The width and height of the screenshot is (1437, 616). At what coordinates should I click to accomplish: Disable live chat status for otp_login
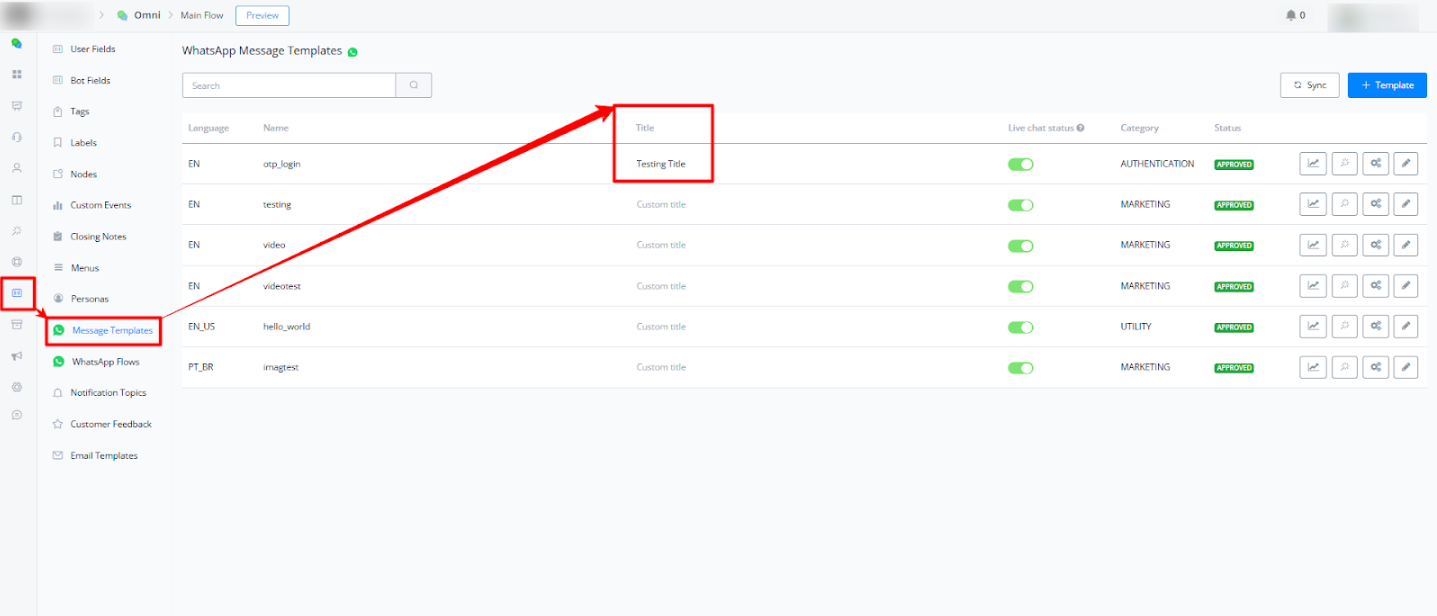tap(1020, 164)
